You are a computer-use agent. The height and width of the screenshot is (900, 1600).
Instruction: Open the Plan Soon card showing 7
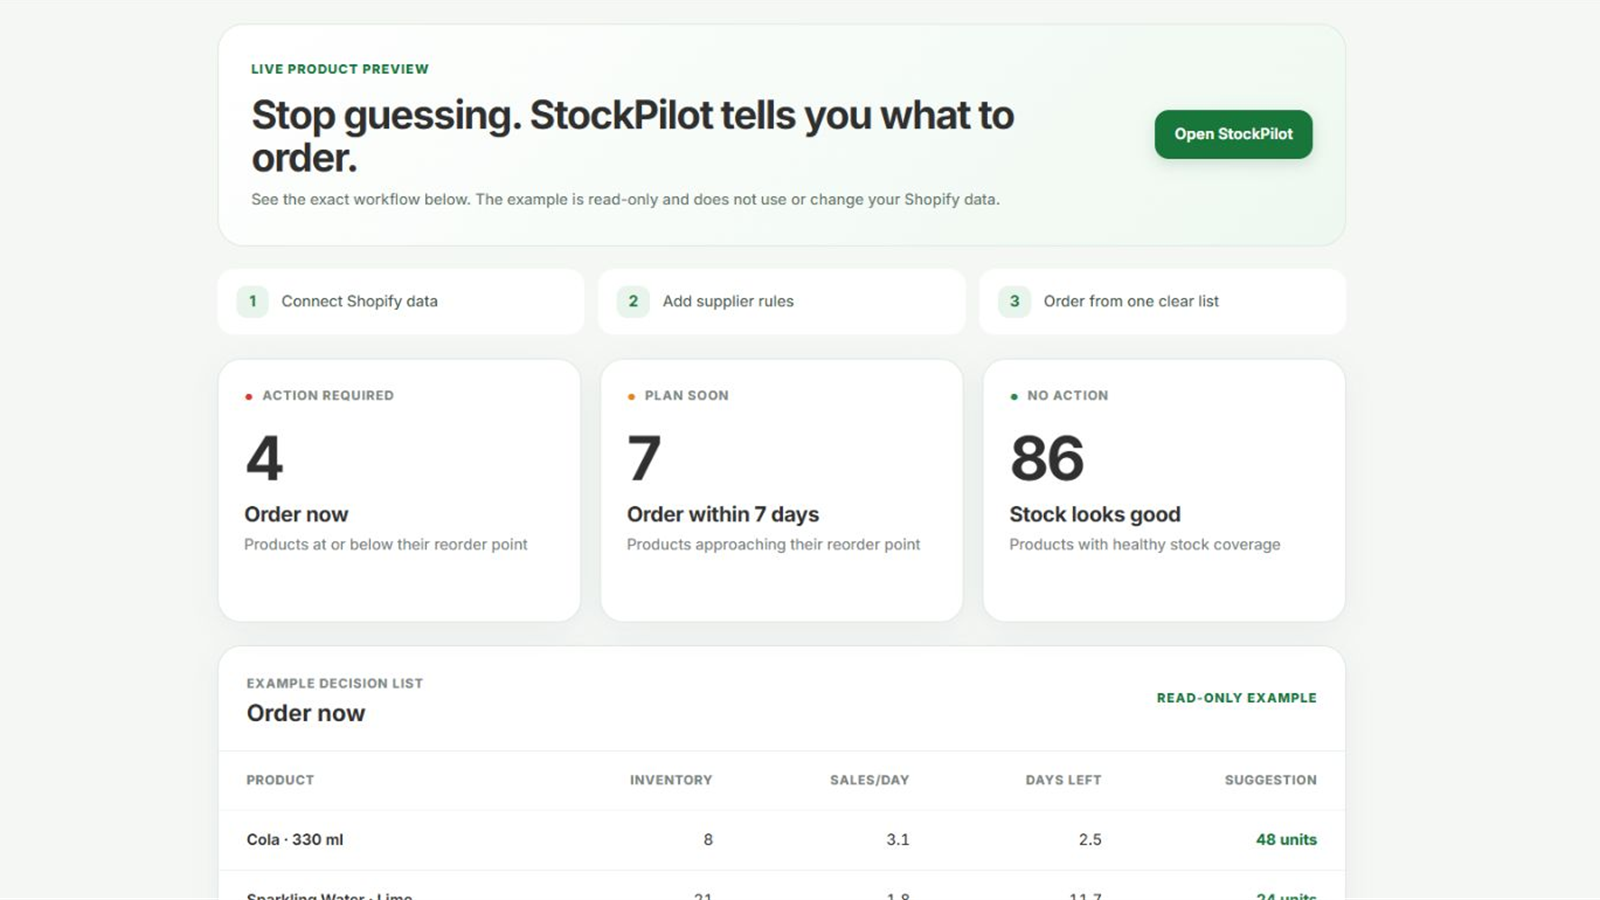(x=782, y=490)
